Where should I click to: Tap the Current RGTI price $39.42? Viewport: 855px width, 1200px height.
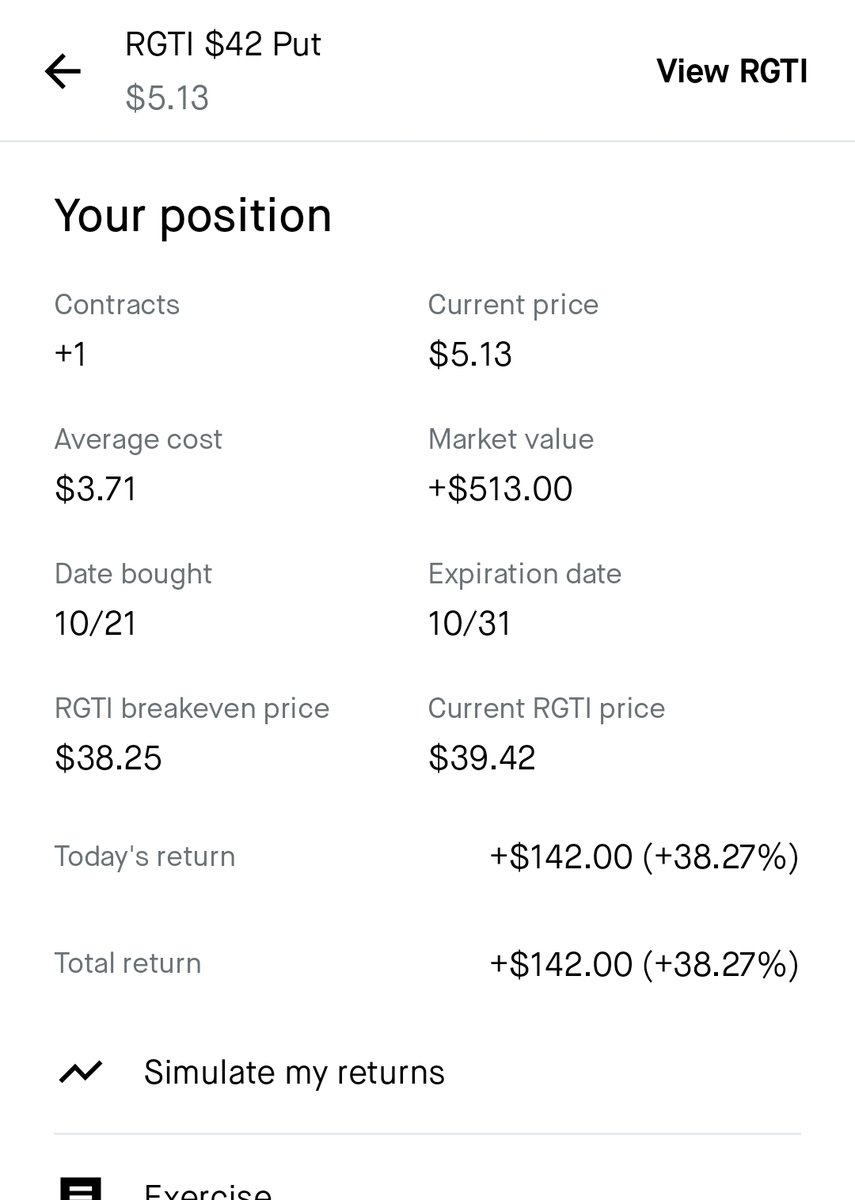pyautogui.click(x=482, y=758)
